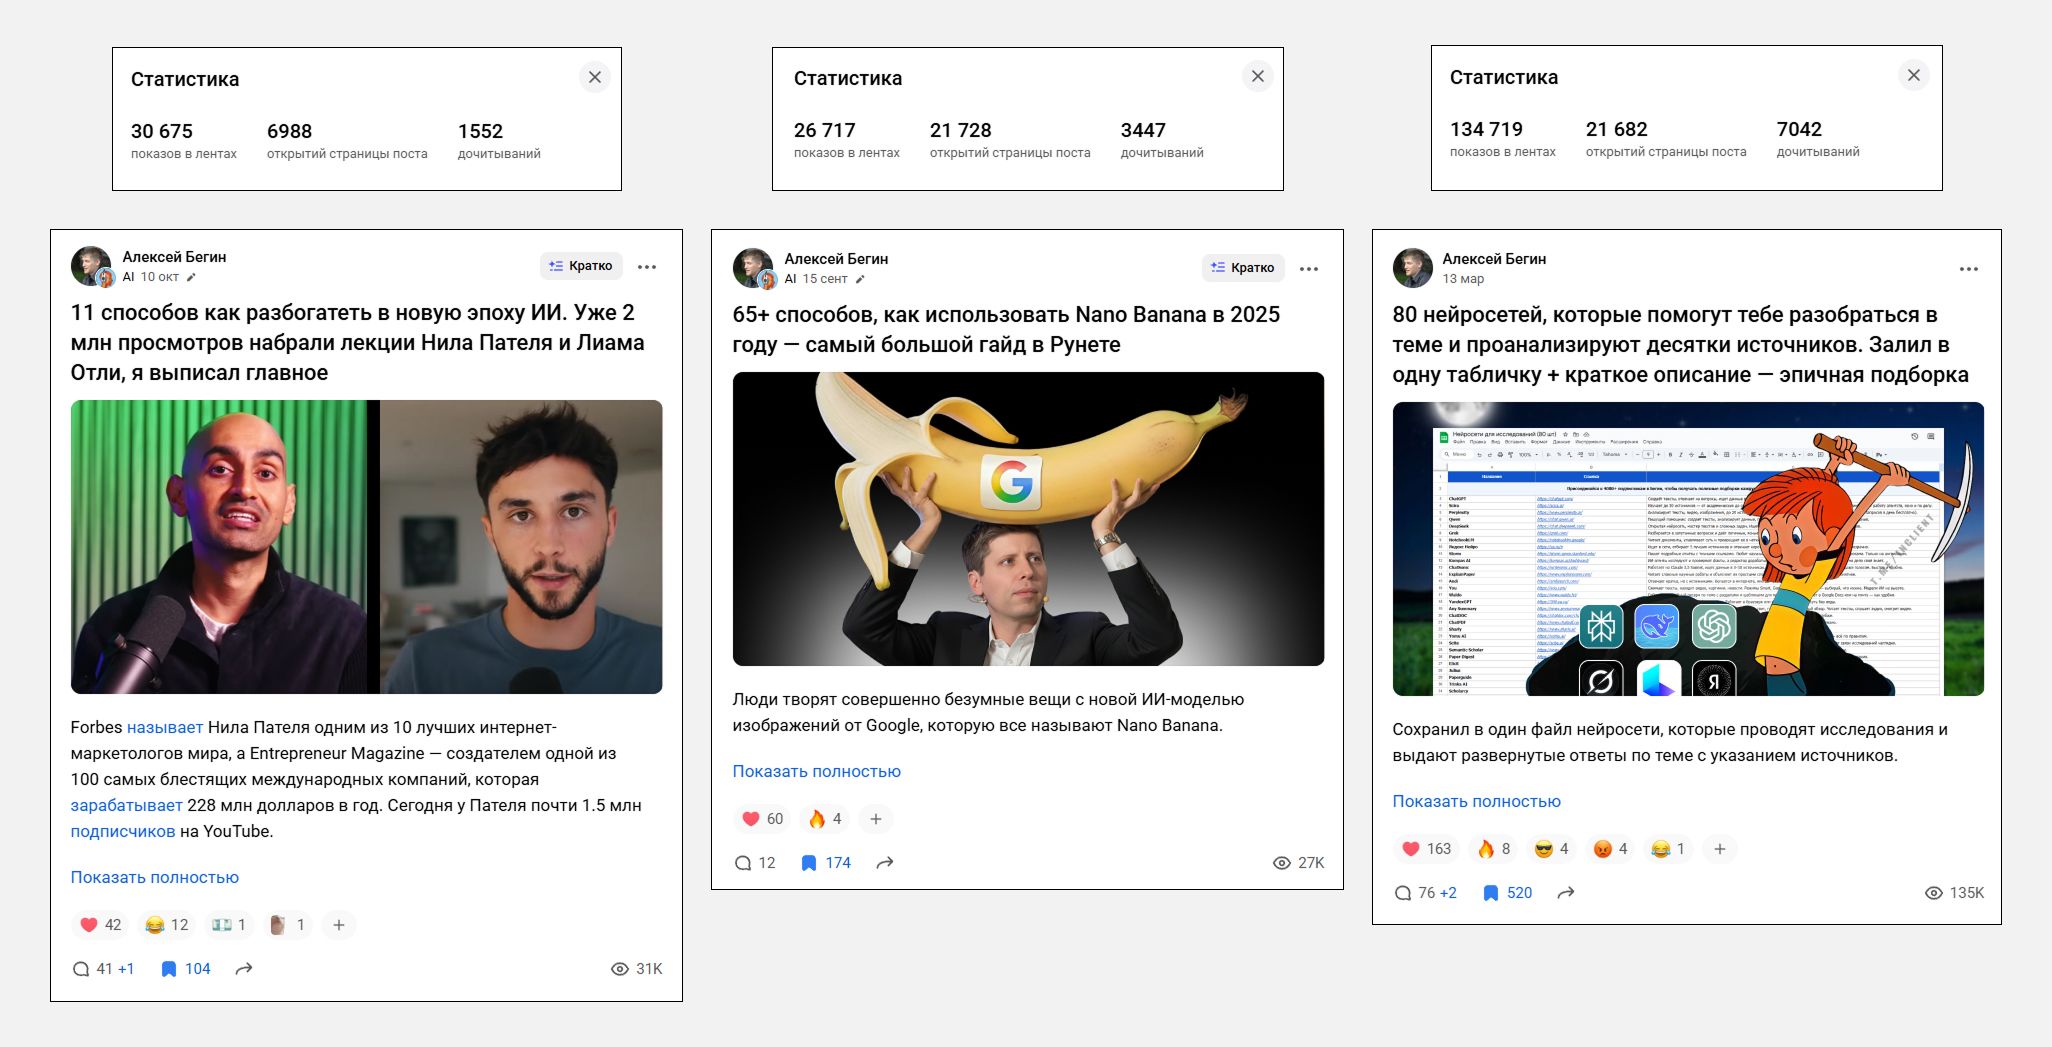
Task: Open comments on the 11 способов post
Action: pyautogui.click(x=81, y=969)
